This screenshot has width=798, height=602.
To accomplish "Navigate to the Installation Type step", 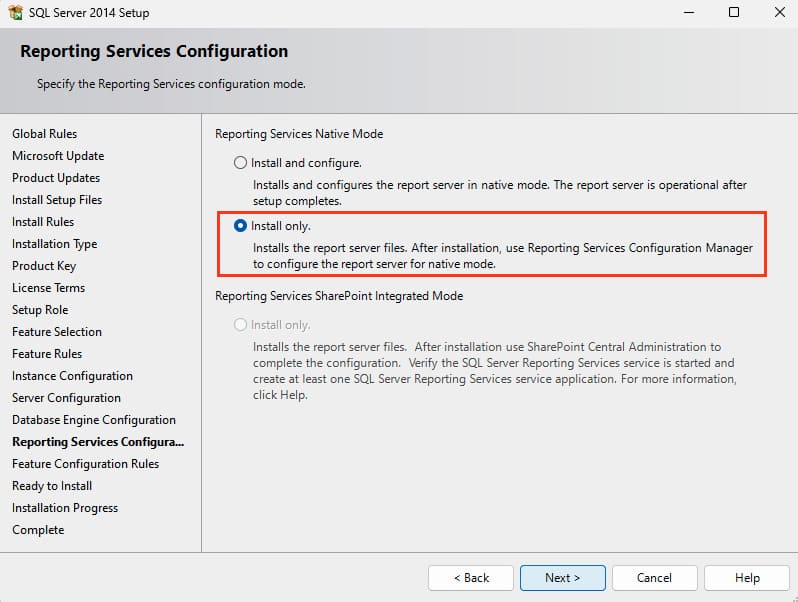I will 54,244.
